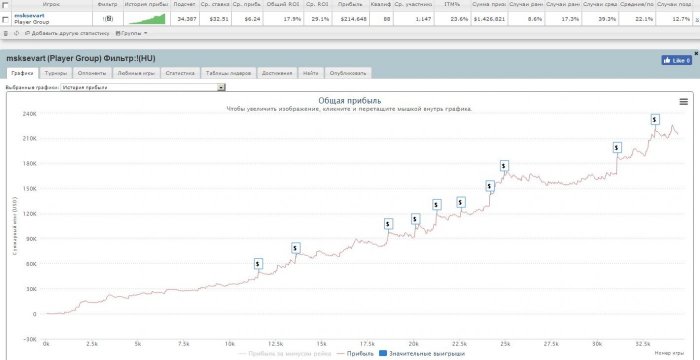Toggle the Прибыль за минусом рейка legend series

pos(285,354)
